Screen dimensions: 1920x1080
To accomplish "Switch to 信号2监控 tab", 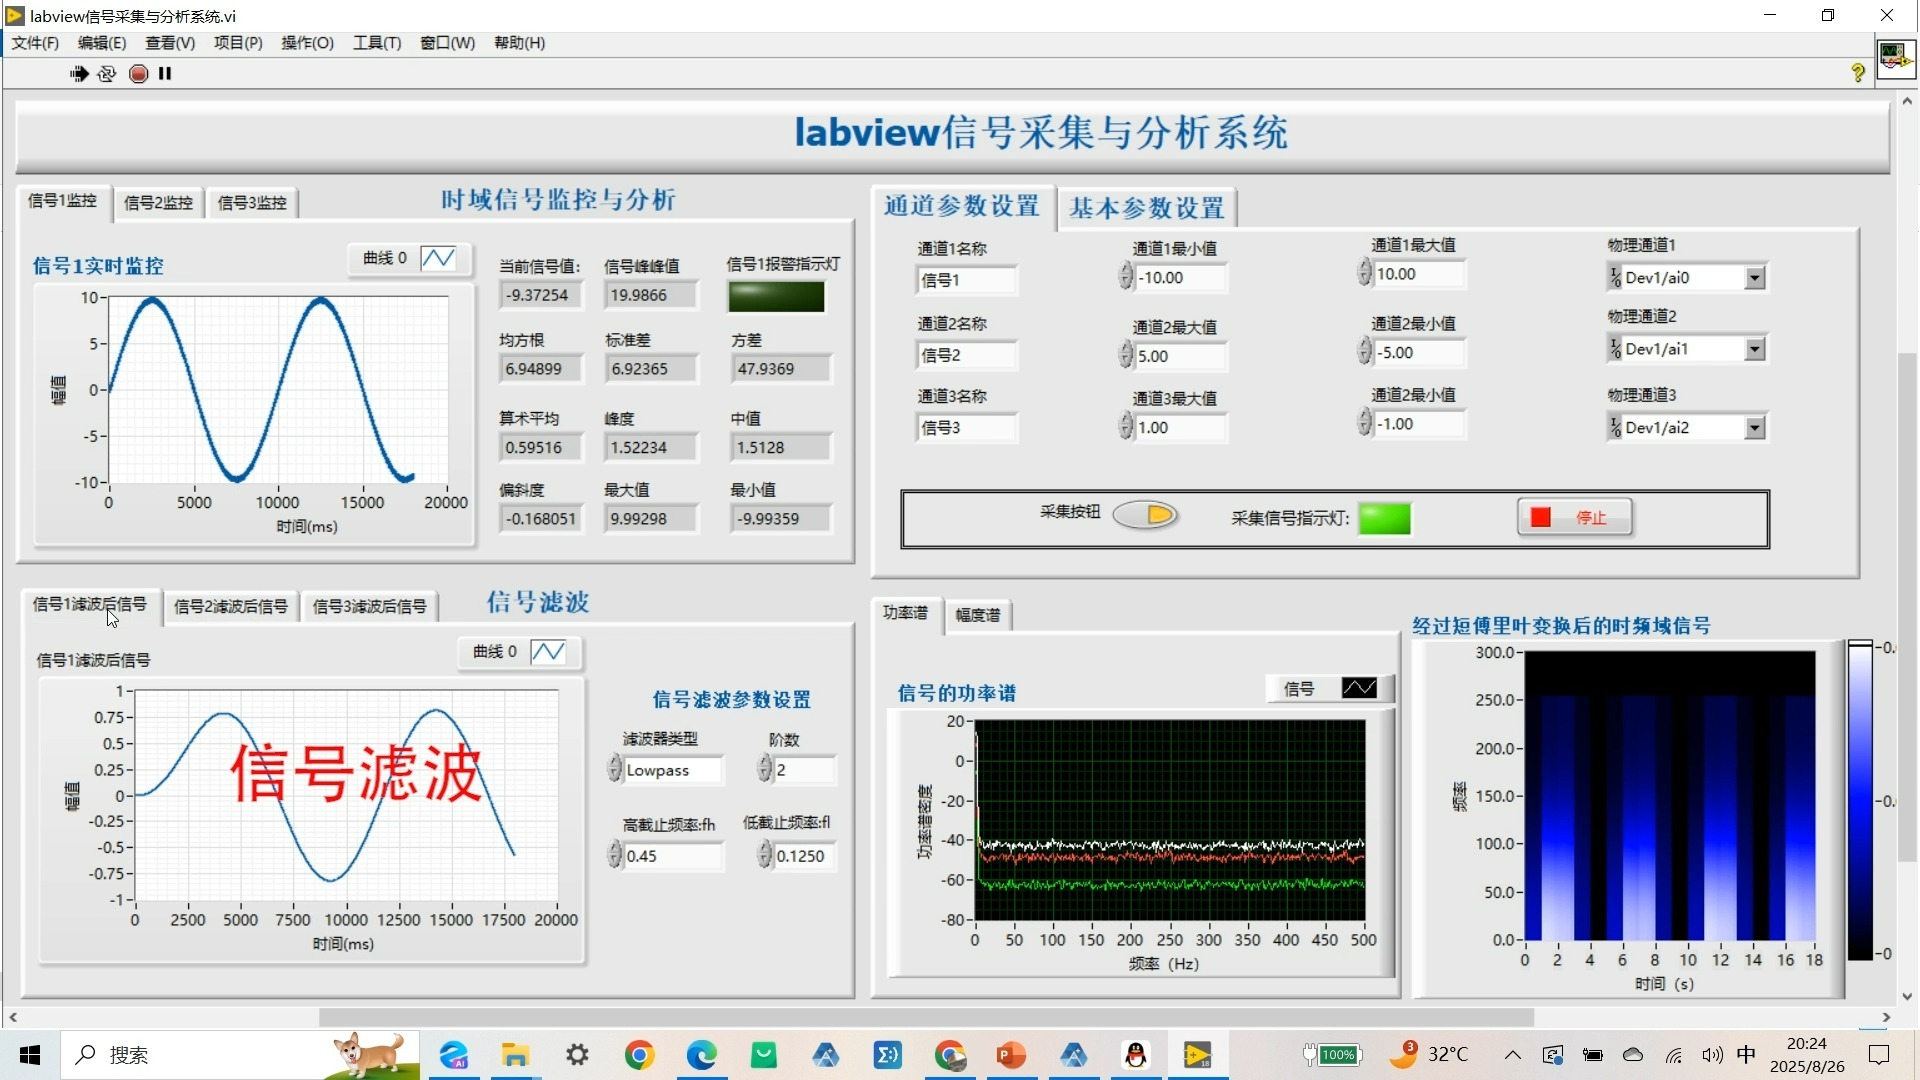I will pos(158,203).
